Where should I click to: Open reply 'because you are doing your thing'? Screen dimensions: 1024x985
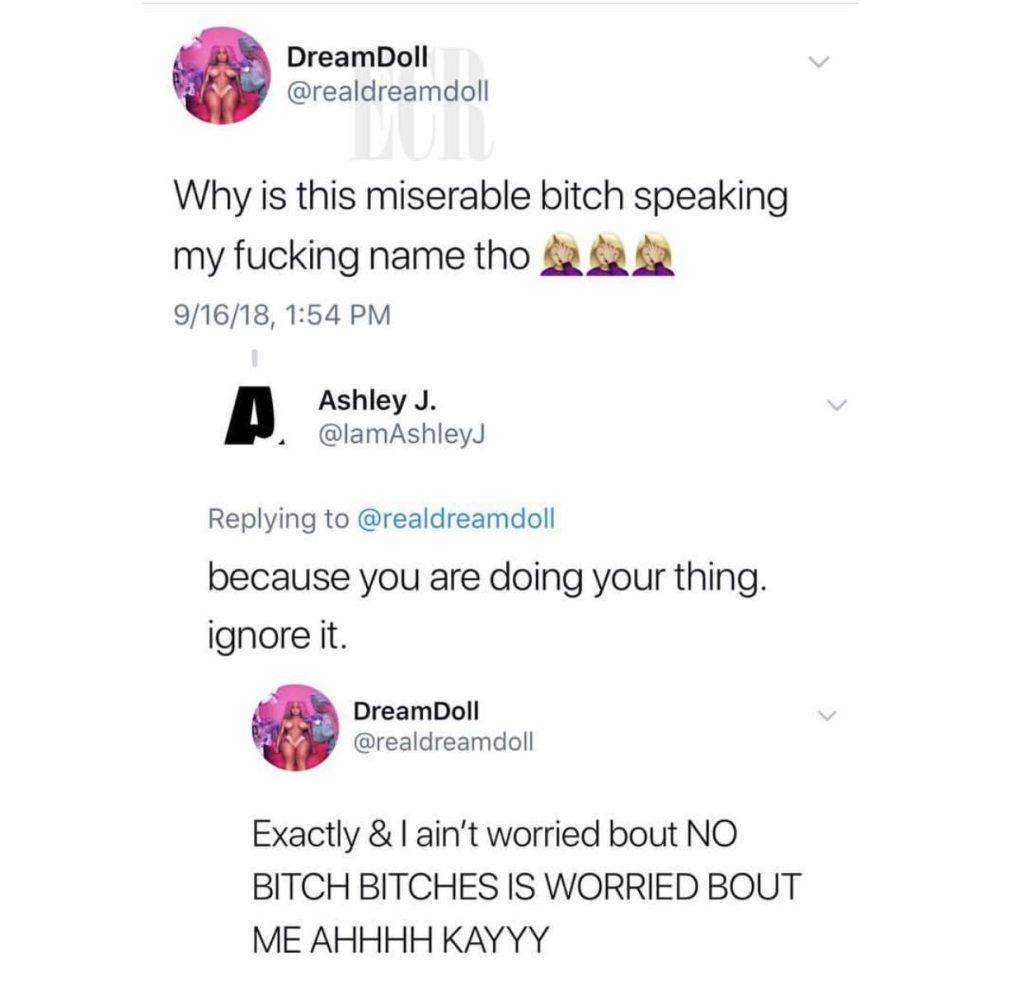click(x=486, y=606)
